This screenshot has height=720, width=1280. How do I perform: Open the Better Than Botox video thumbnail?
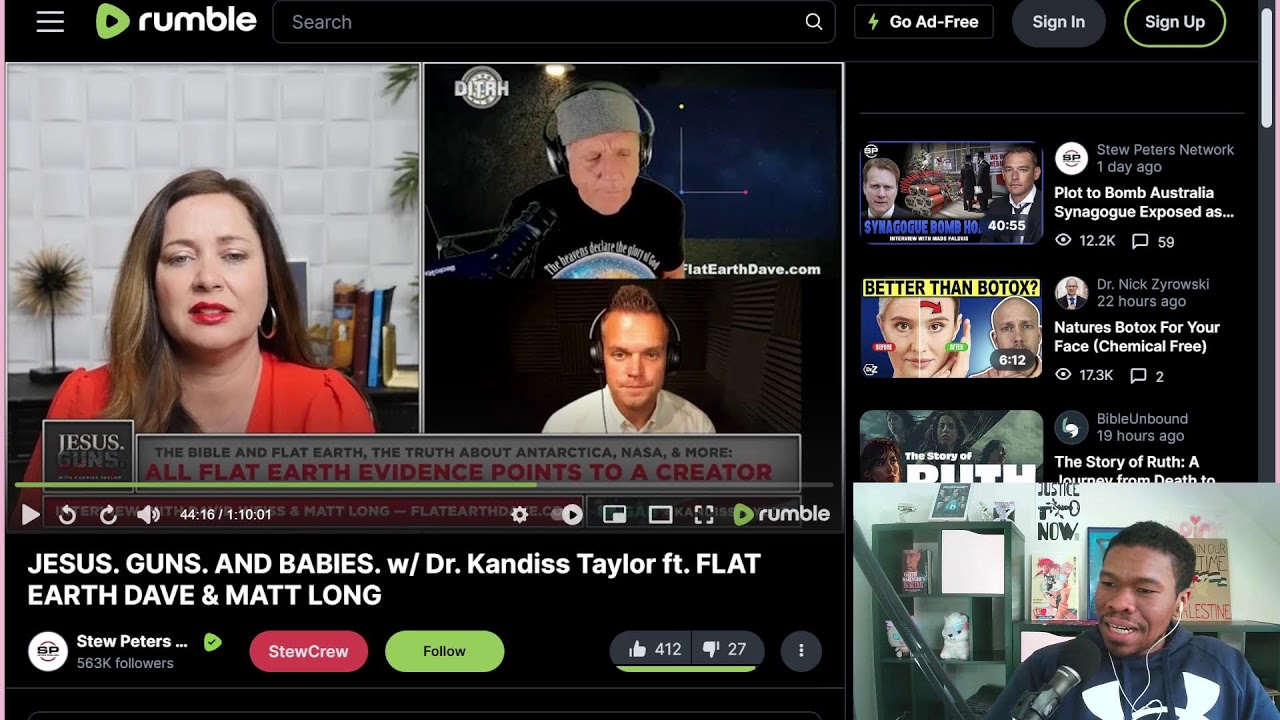[951, 328]
